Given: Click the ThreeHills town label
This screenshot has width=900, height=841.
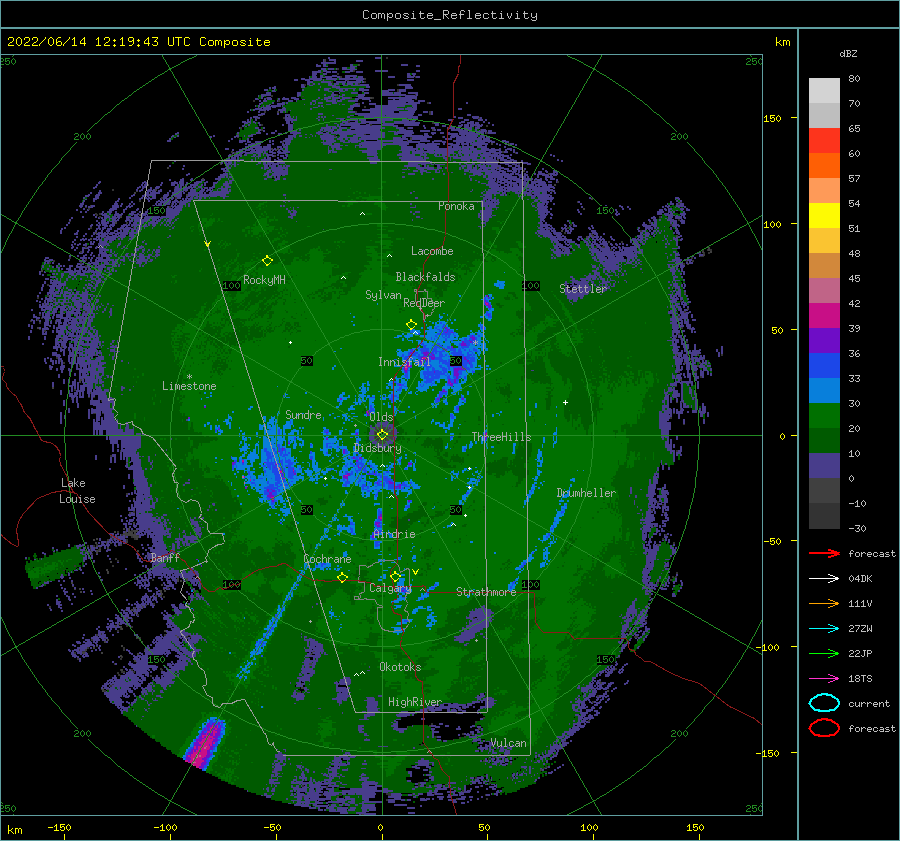Looking at the screenshot, I should (x=501, y=437).
